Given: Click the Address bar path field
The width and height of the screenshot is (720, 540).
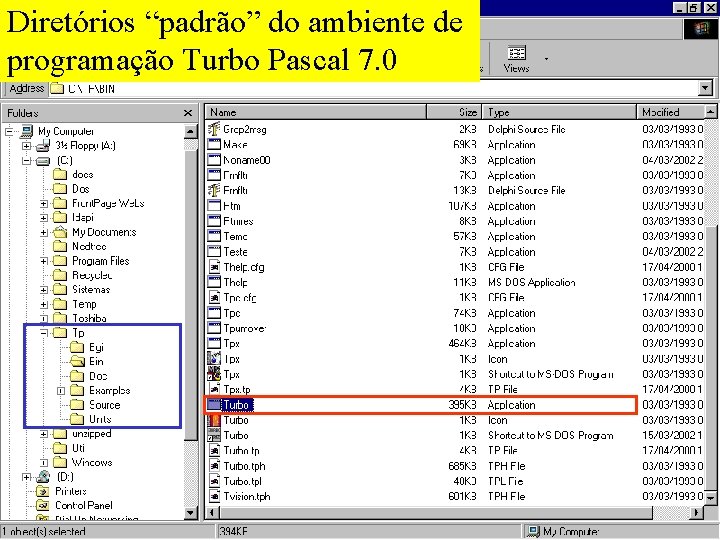Looking at the screenshot, I should coord(373,88).
